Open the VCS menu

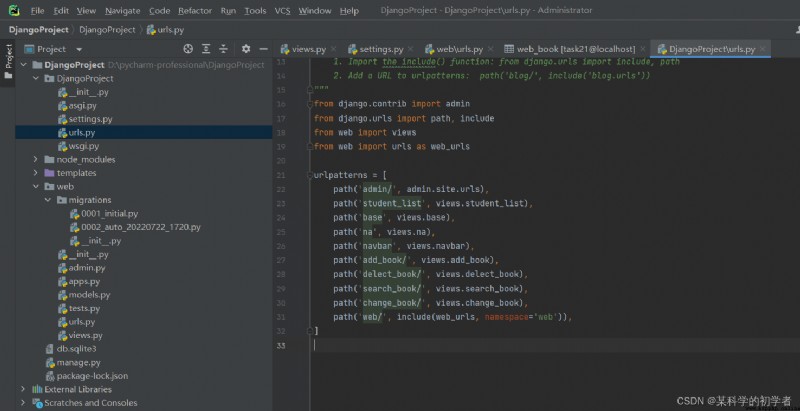(x=282, y=11)
